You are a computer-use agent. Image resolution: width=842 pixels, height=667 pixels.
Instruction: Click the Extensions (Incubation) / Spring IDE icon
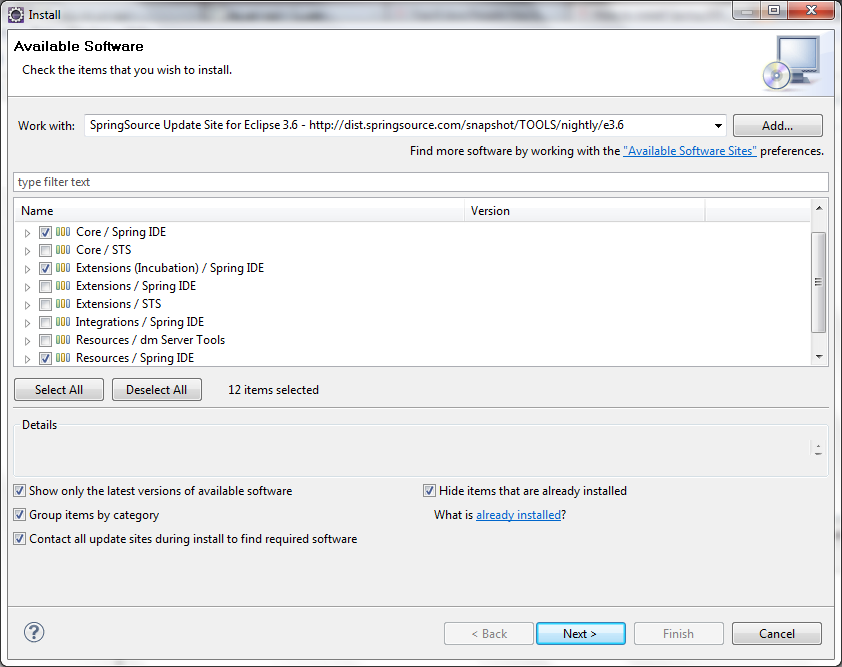click(x=61, y=267)
